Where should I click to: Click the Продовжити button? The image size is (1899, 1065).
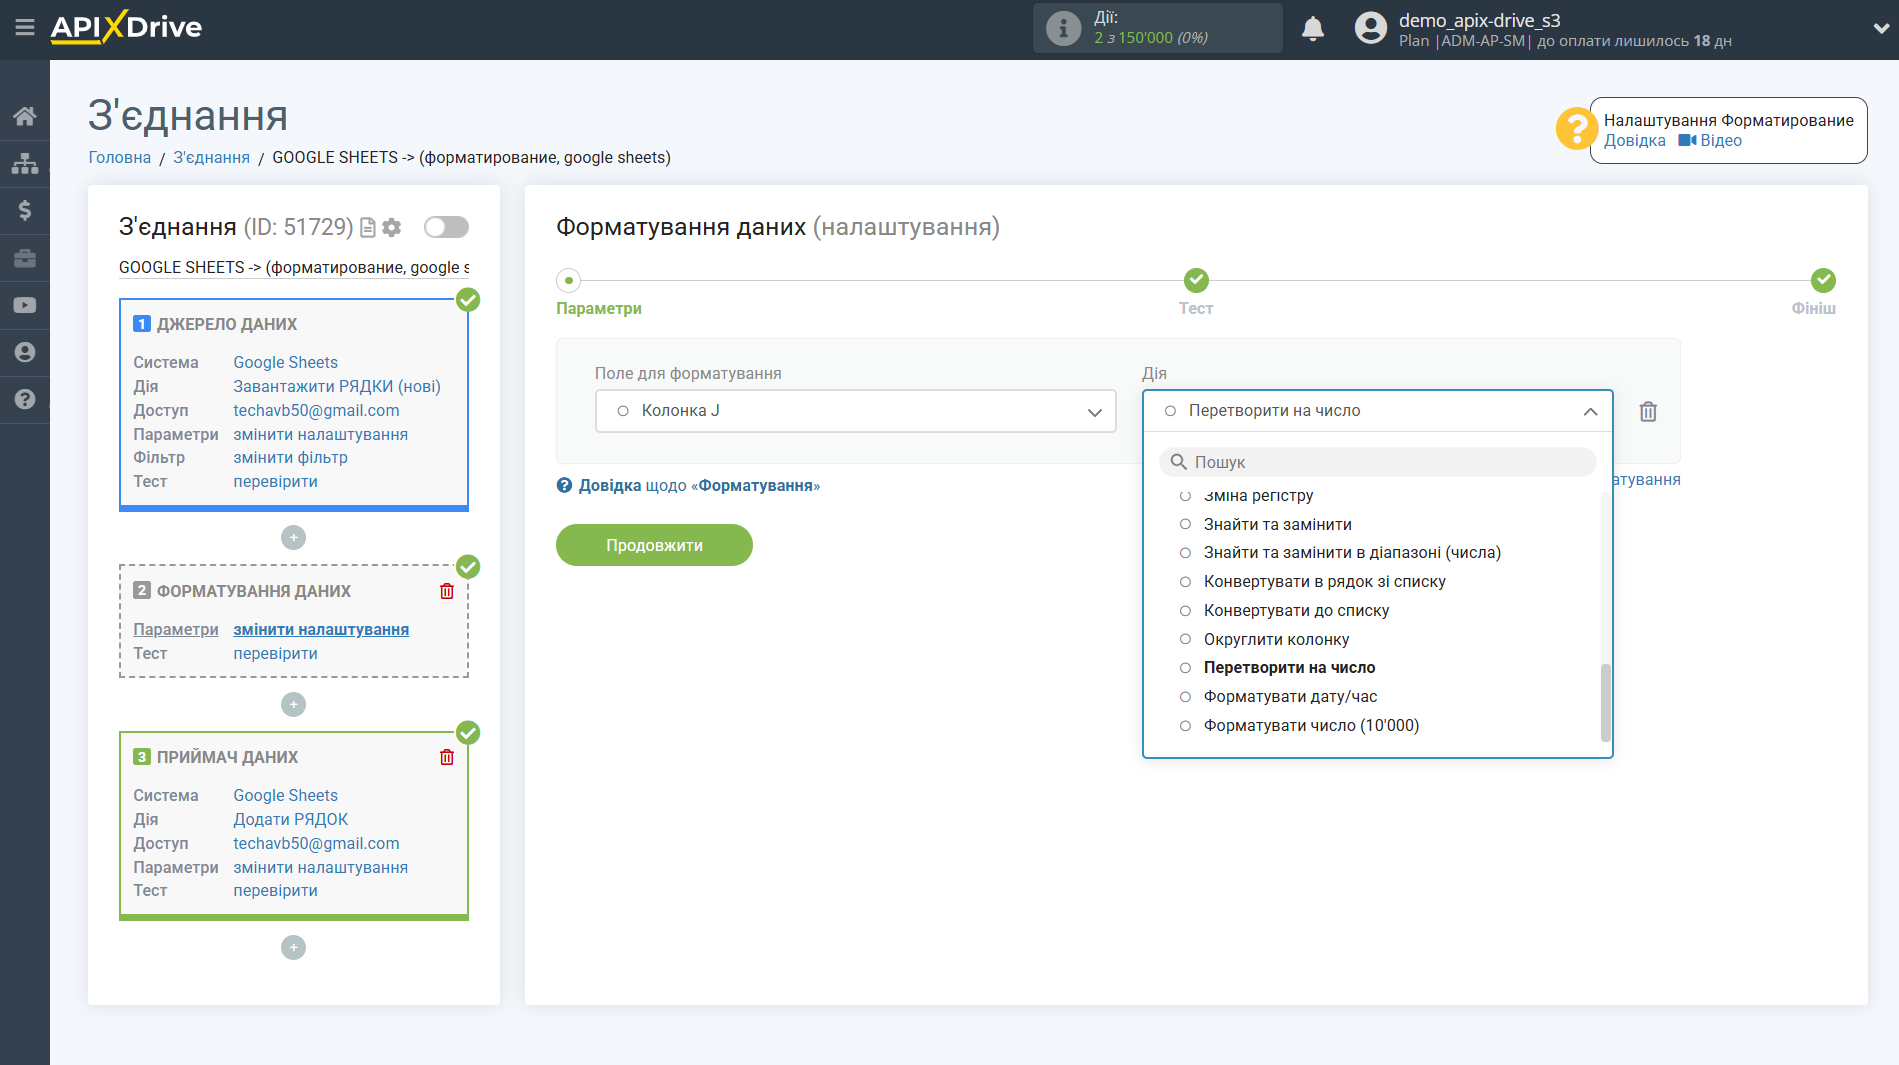654,545
